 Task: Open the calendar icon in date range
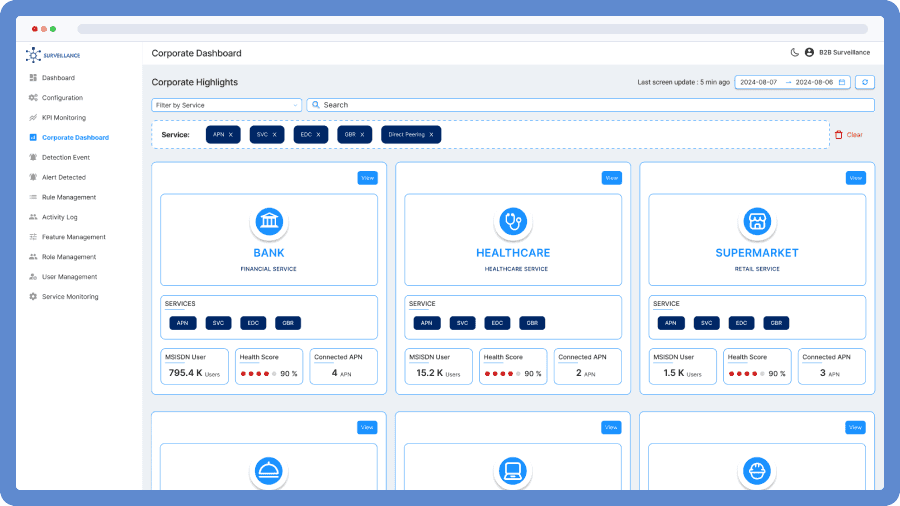point(842,82)
